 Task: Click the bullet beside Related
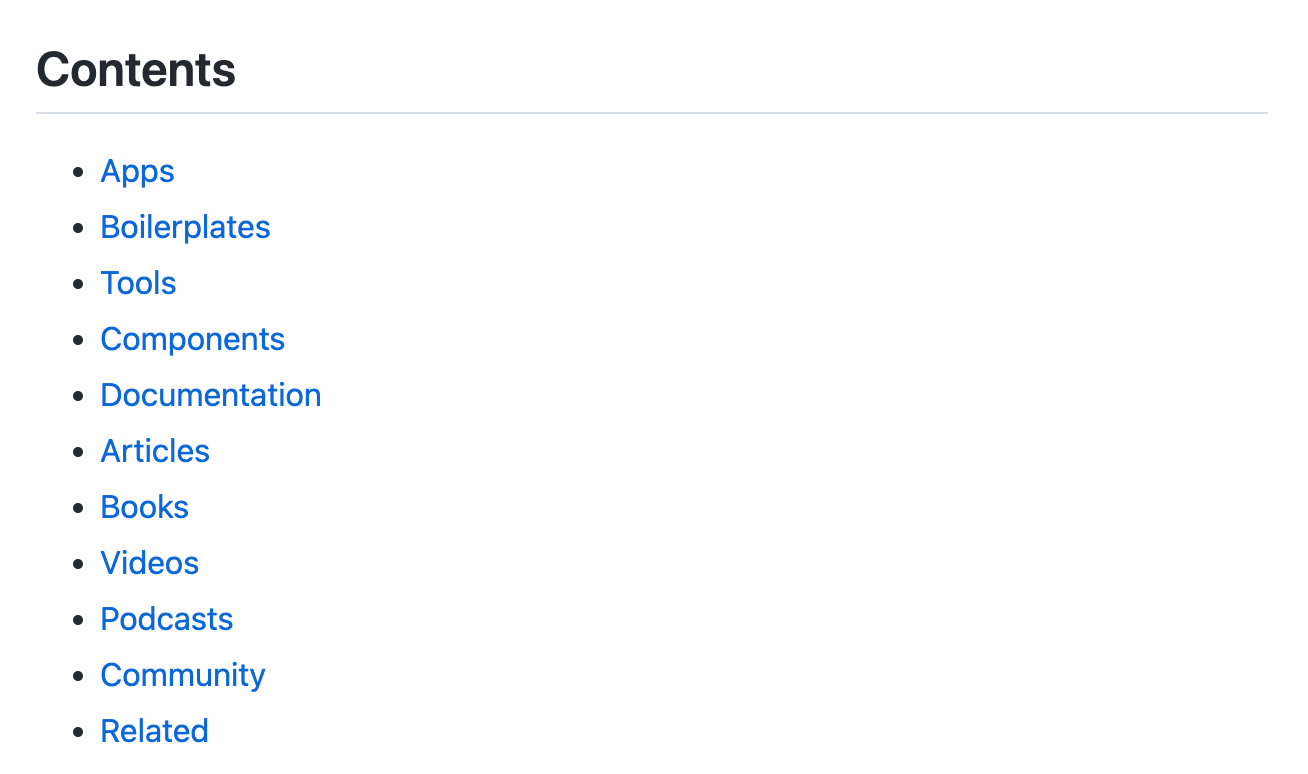(x=79, y=733)
